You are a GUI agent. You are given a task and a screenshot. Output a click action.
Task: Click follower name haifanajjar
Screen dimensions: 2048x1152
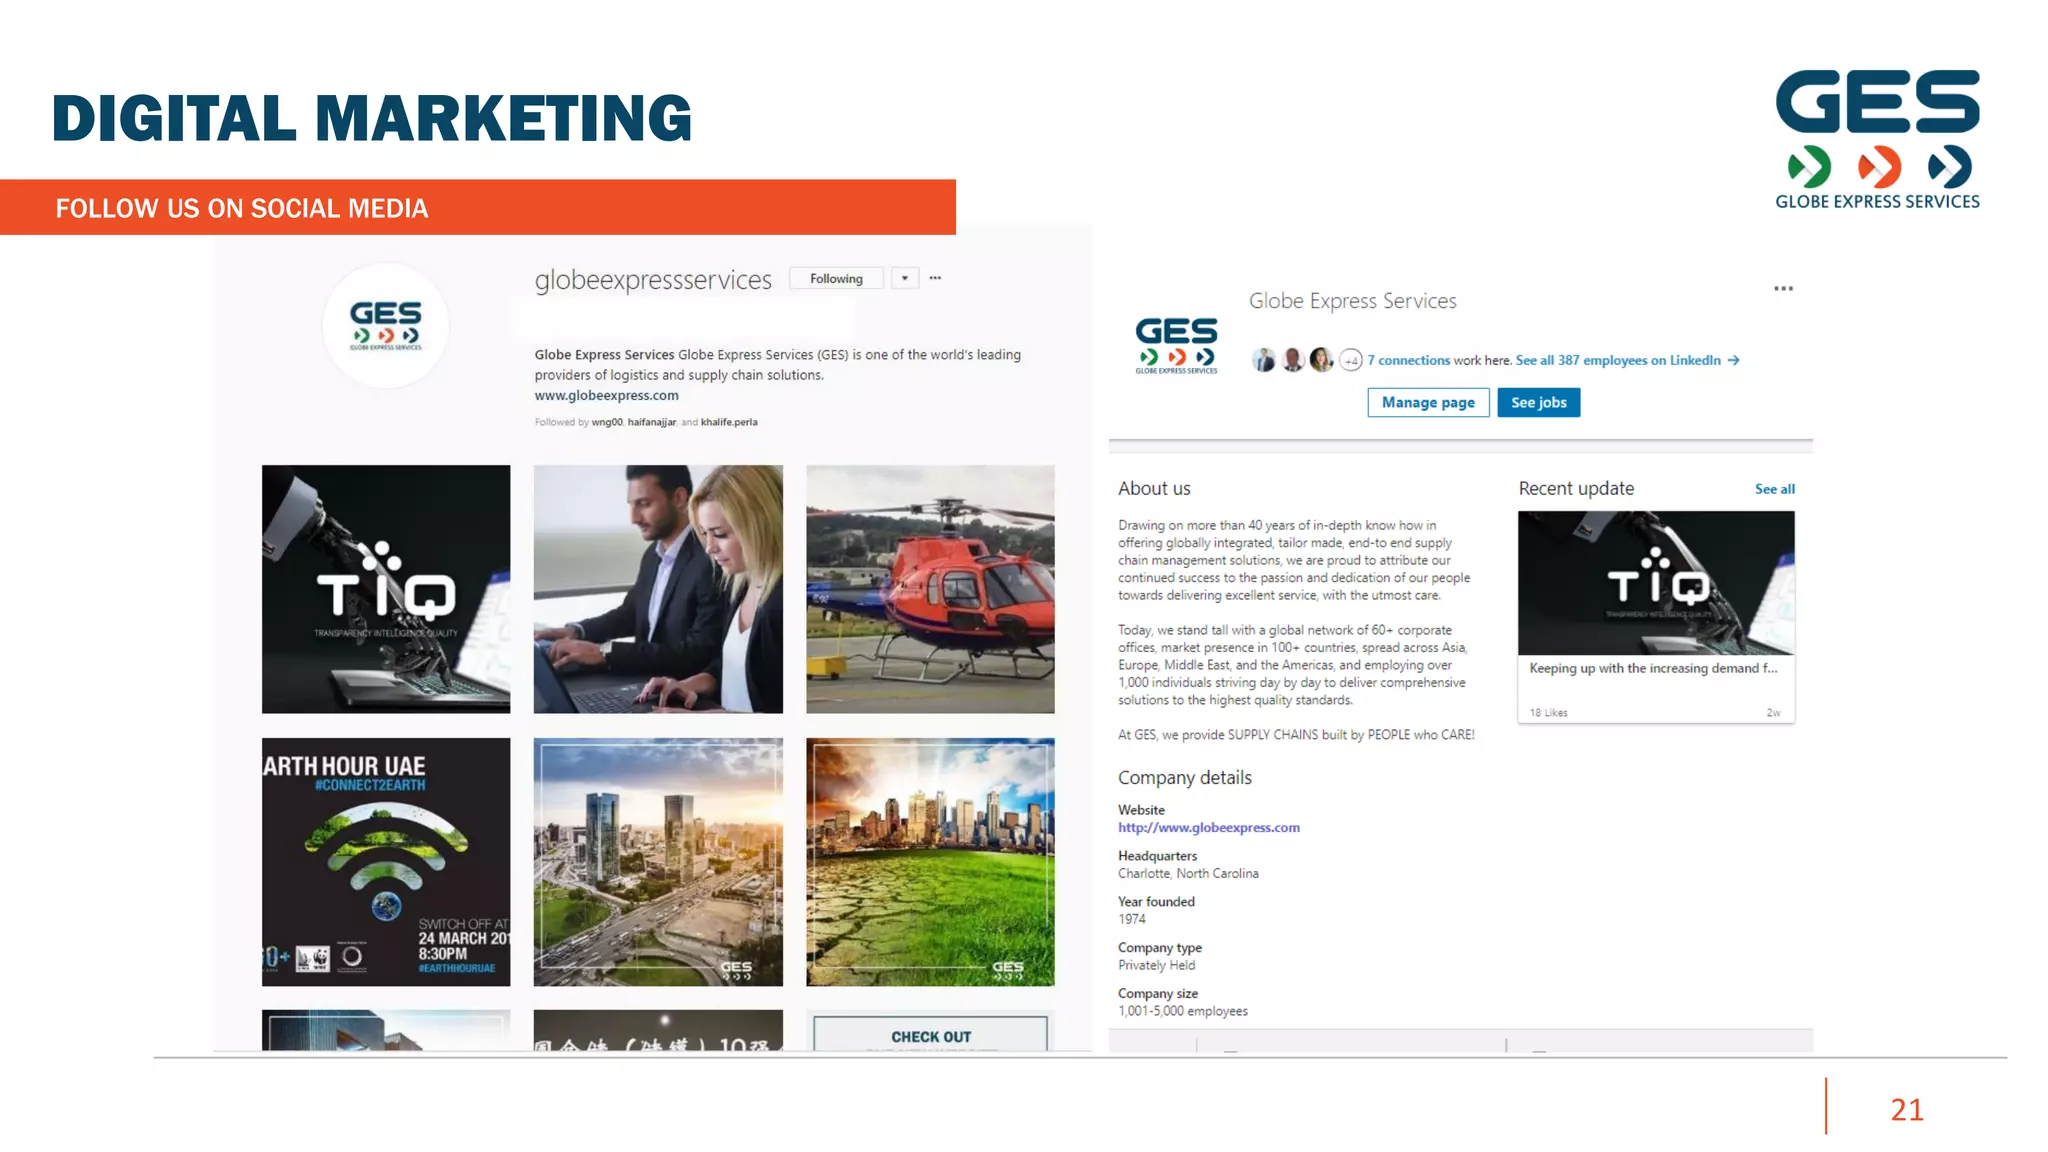pyautogui.click(x=652, y=422)
